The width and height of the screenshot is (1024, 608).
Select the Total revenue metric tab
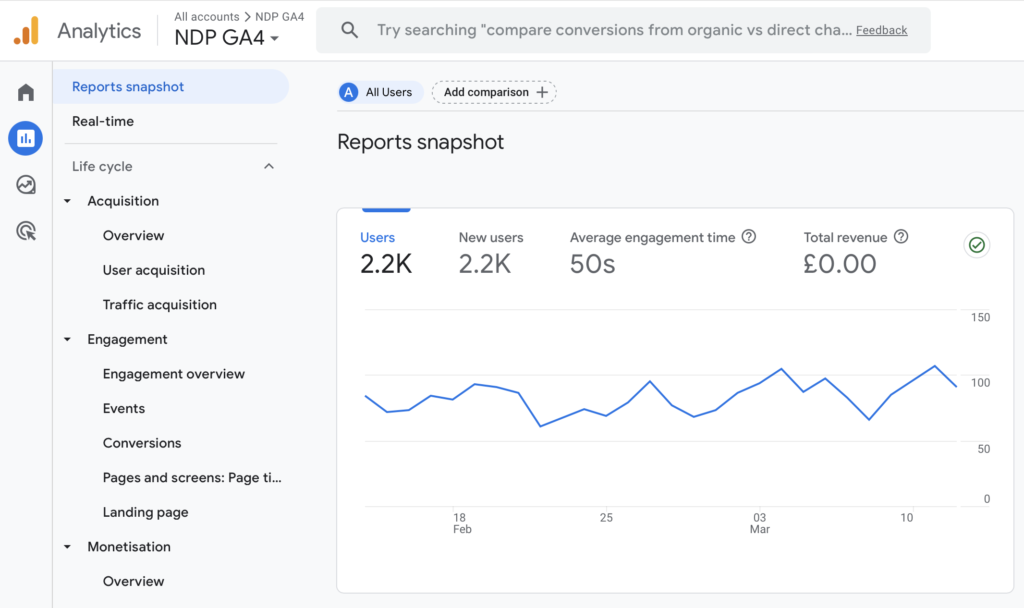point(856,253)
